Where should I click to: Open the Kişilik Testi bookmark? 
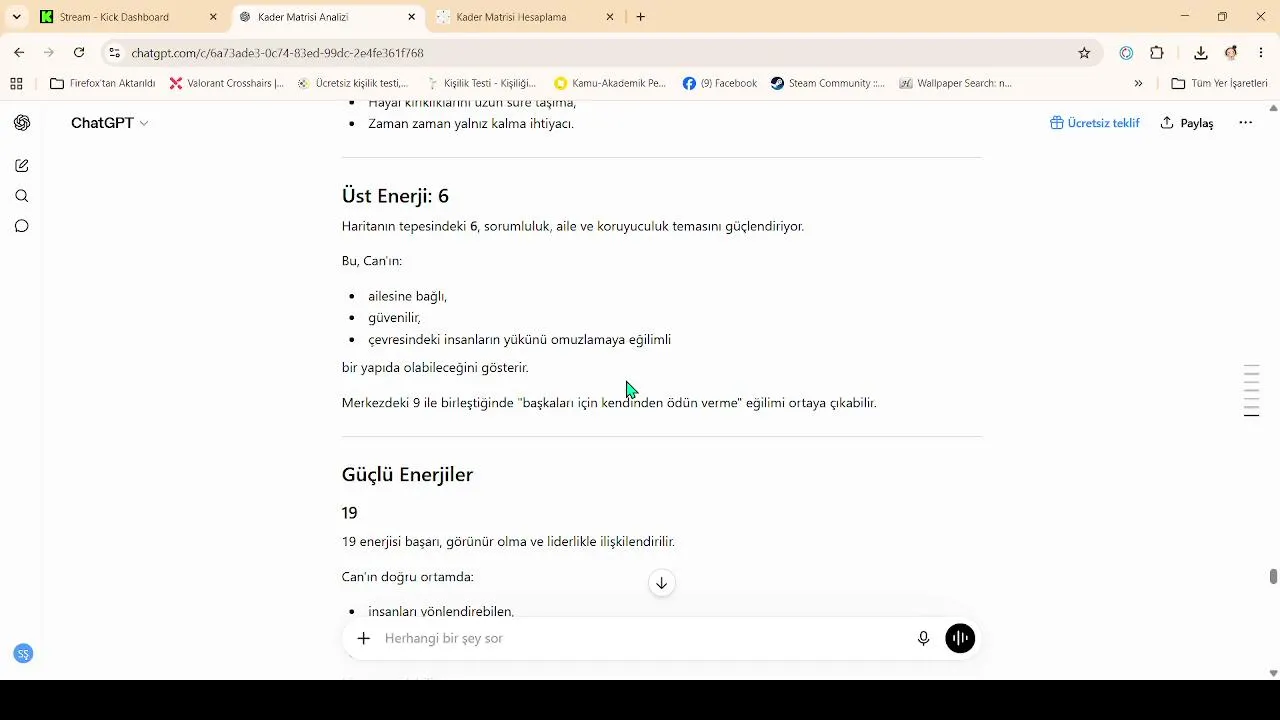(481, 83)
